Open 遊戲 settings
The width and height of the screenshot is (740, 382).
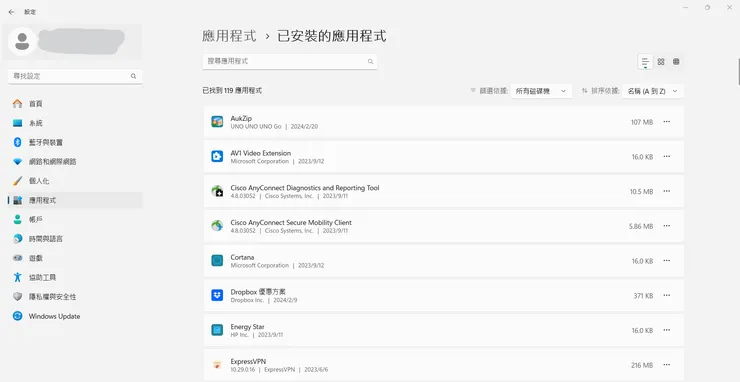[x=75, y=258]
